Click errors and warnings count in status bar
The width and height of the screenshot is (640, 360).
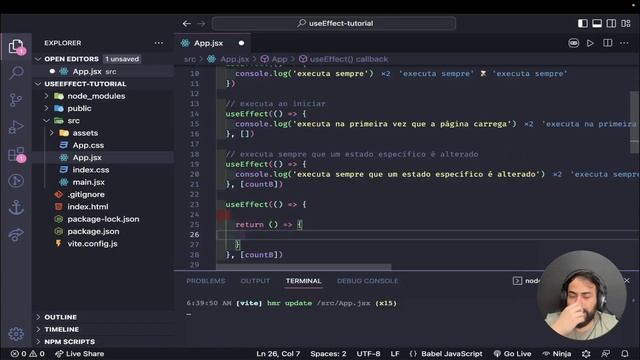coord(28,354)
